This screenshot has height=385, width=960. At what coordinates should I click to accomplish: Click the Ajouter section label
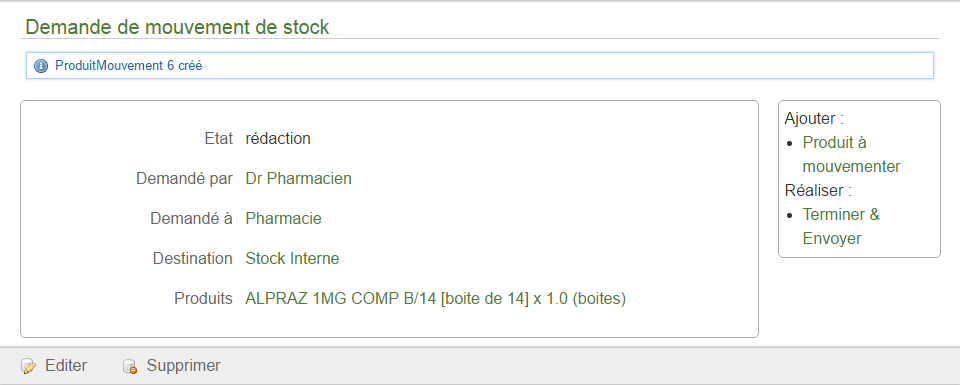click(814, 118)
